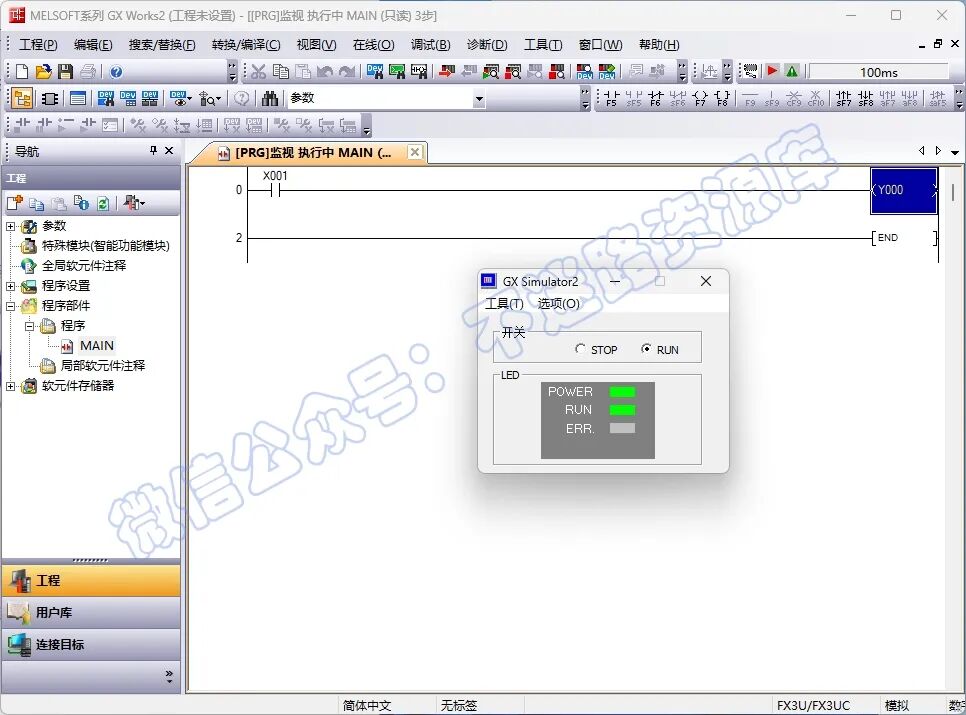Click the sF7 rising pulse contact icon
Image resolution: width=966 pixels, height=715 pixels.
843,99
